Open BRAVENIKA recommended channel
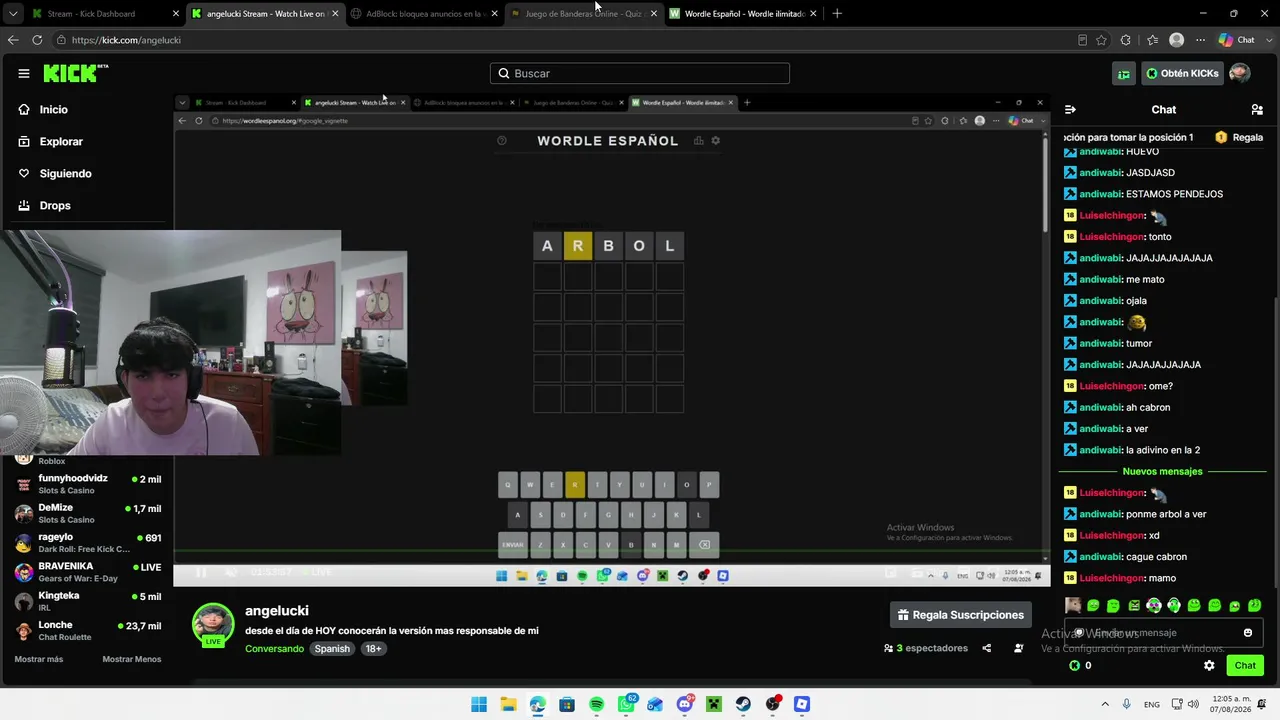Image resolution: width=1280 pixels, height=720 pixels. [x=88, y=572]
